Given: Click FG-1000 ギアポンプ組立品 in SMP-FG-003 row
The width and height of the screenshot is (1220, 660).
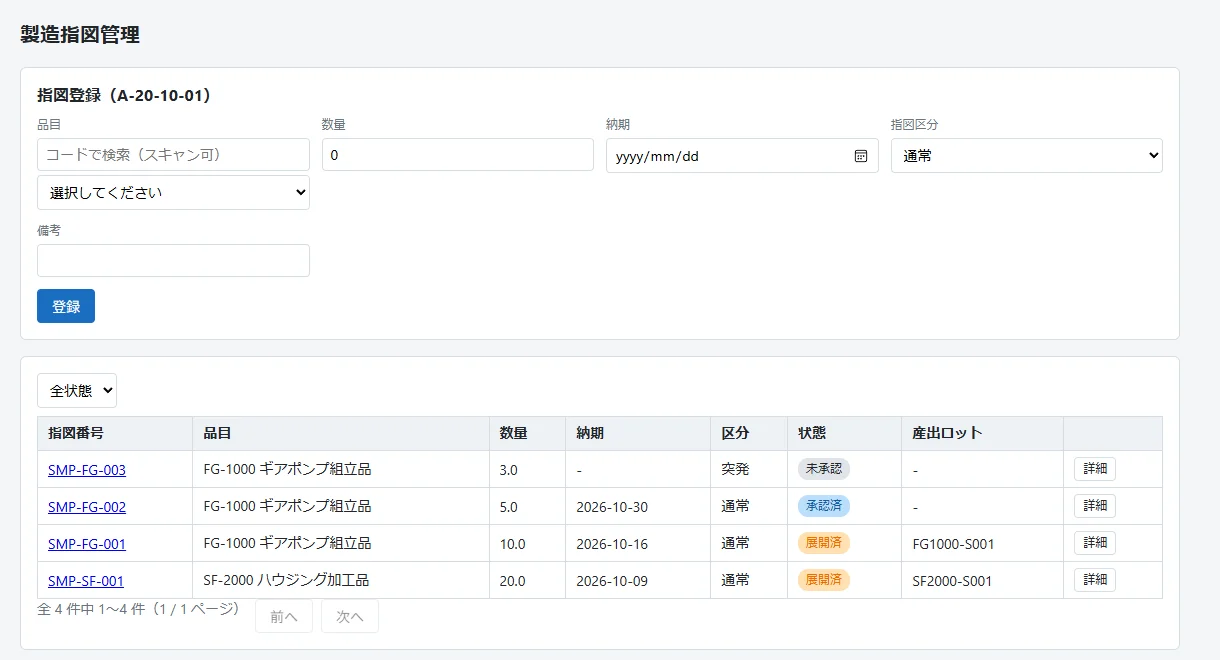Looking at the screenshot, I should point(287,470).
